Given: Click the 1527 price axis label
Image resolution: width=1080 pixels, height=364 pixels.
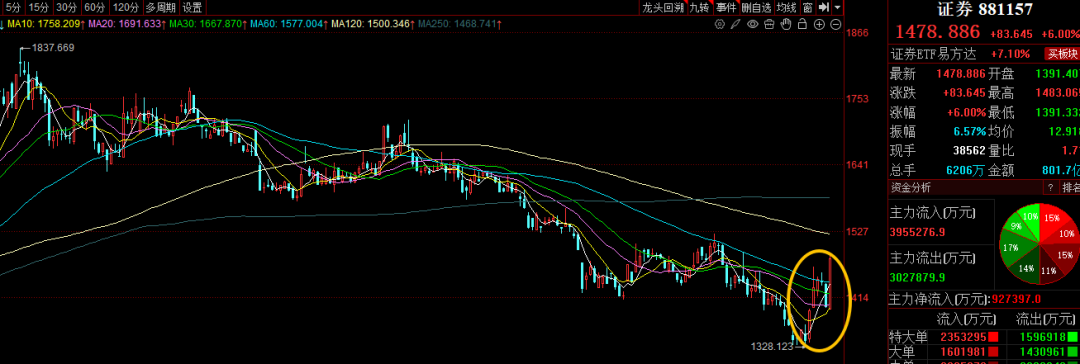Looking at the screenshot, I should coord(859,232).
